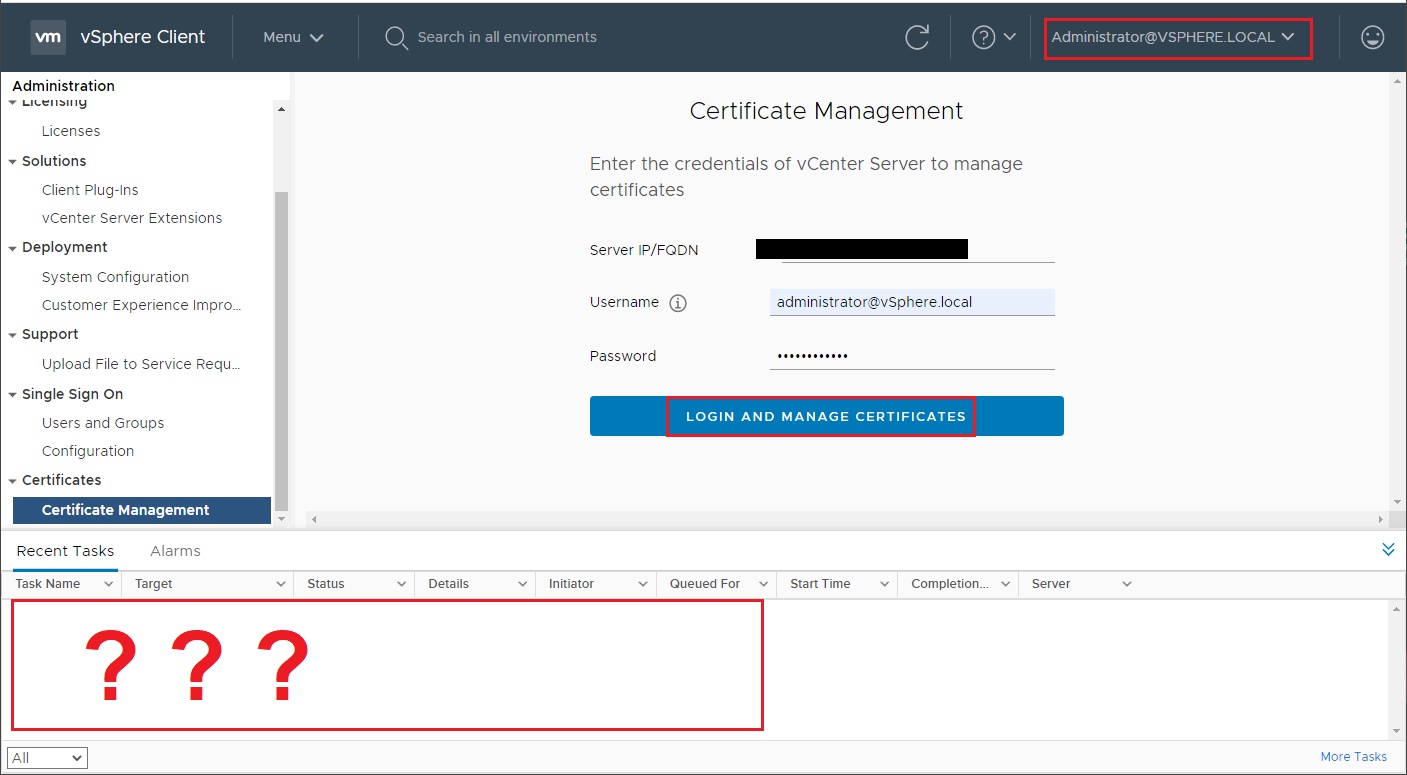This screenshot has width=1407, height=775.
Task: Open vCenter Server Extensions
Action: (132, 218)
